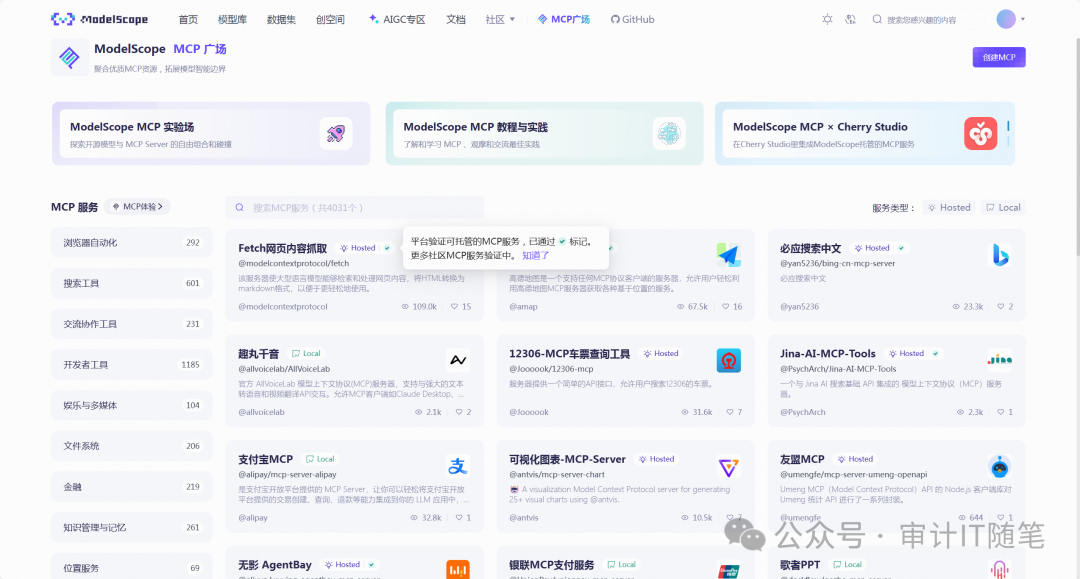1080x579 pixels.
Task: Open 数据集 in the top navigation
Action: click(281, 19)
